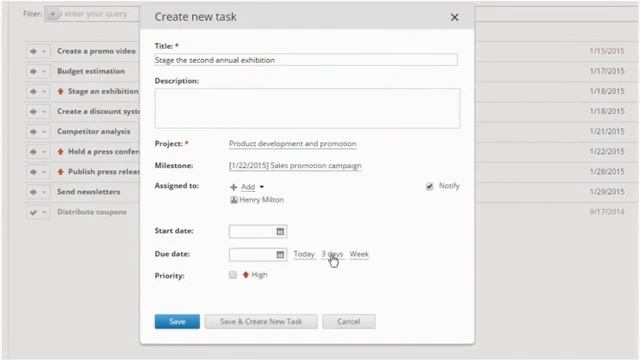Click the Cancel button

[349, 321]
